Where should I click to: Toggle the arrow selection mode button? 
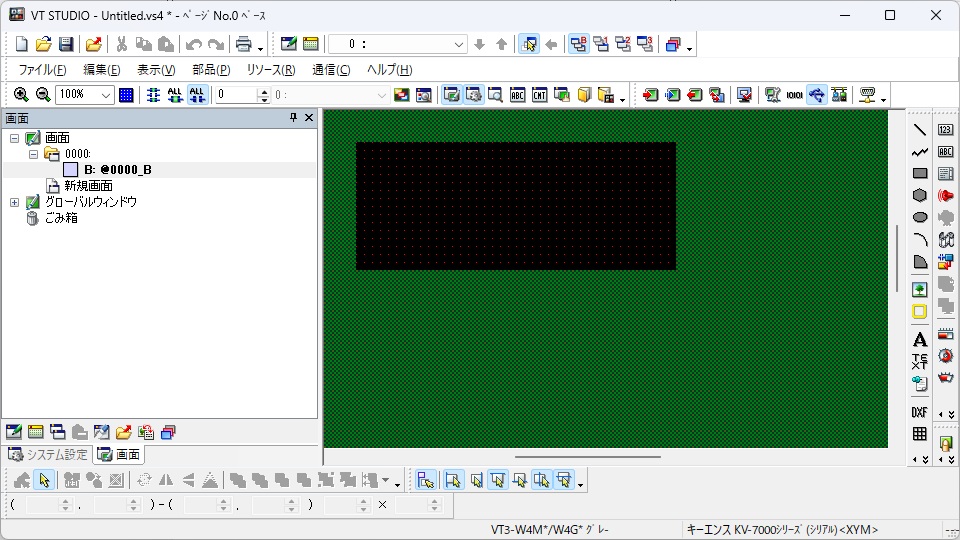44,480
